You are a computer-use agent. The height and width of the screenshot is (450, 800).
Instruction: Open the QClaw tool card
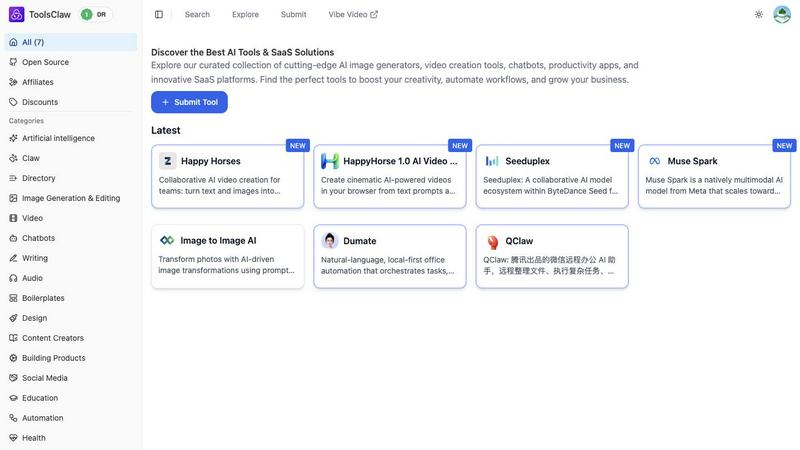pyautogui.click(x=552, y=257)
